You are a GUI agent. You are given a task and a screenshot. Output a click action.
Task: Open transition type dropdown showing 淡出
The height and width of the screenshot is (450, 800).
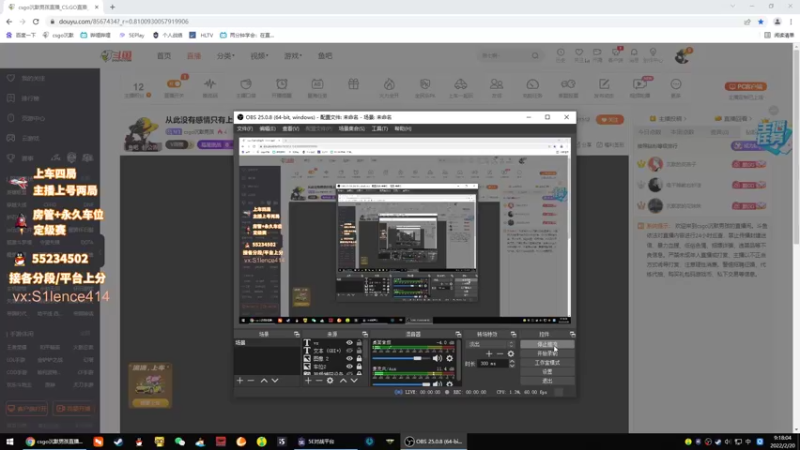pyautogui.click(x=490, y=344)
